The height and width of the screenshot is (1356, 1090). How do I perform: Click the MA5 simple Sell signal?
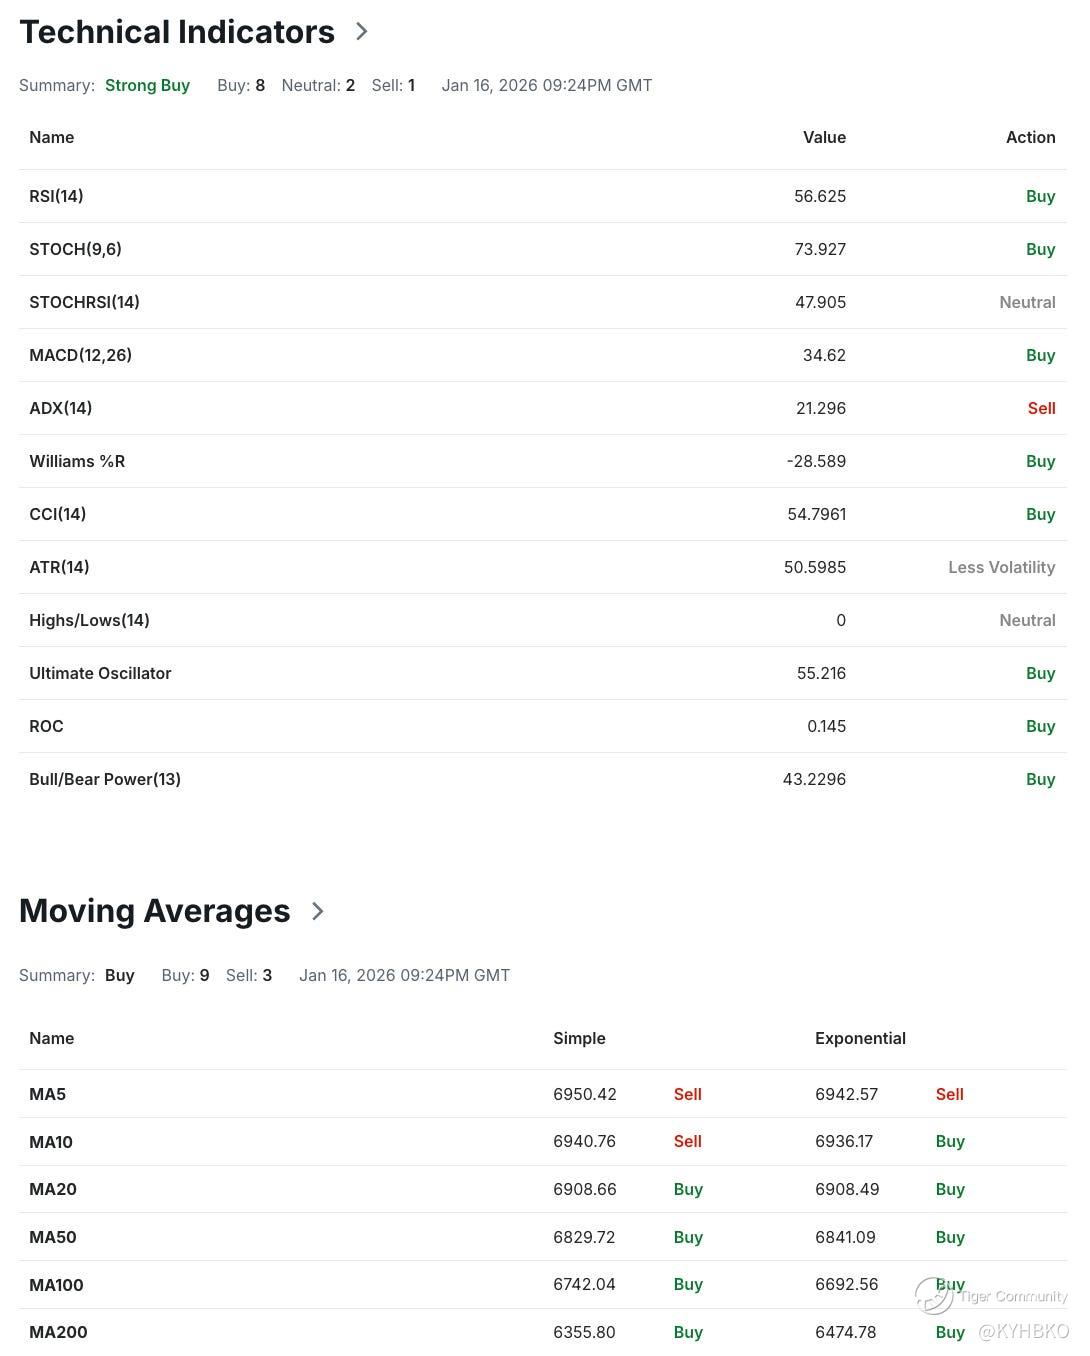coord(687,1094)
